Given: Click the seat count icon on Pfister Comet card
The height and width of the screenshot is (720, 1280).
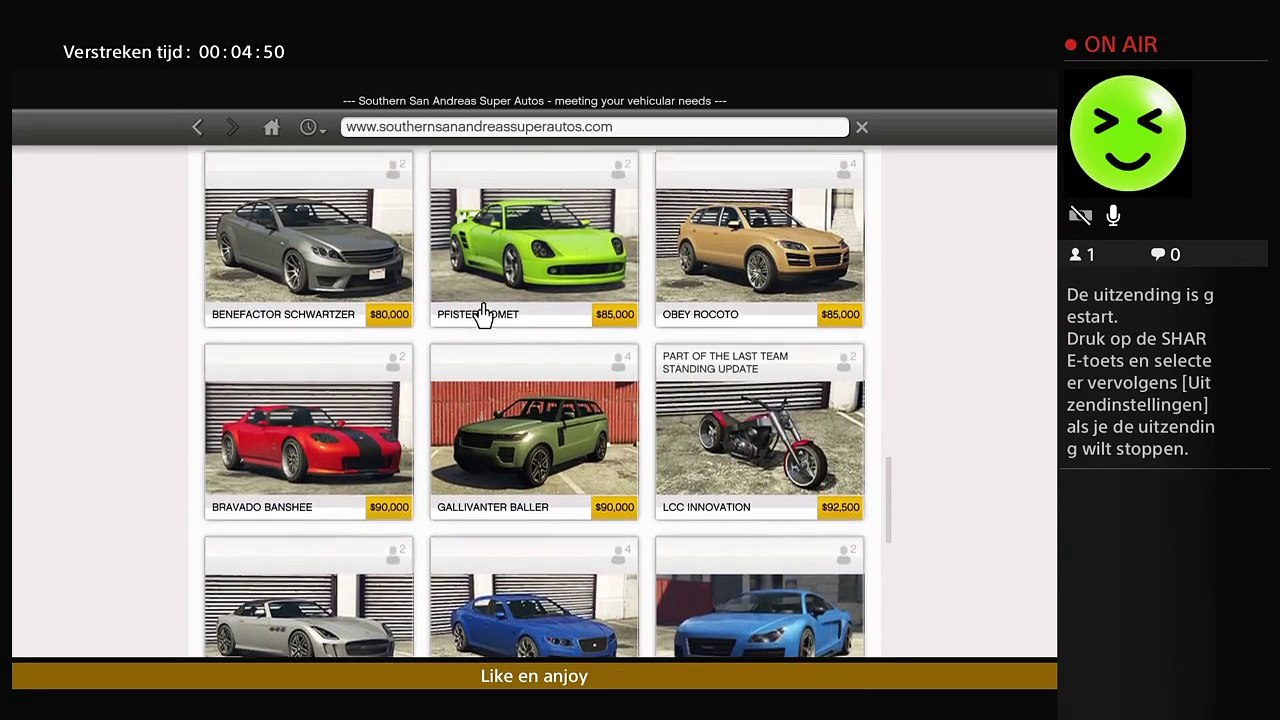Looking at the screenshot, I should pos(622,168).
